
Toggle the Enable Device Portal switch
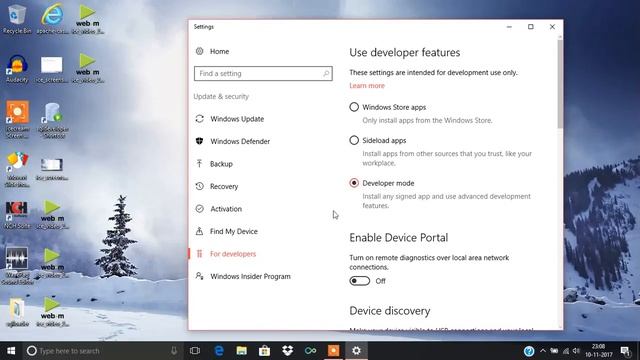[360, 281]
